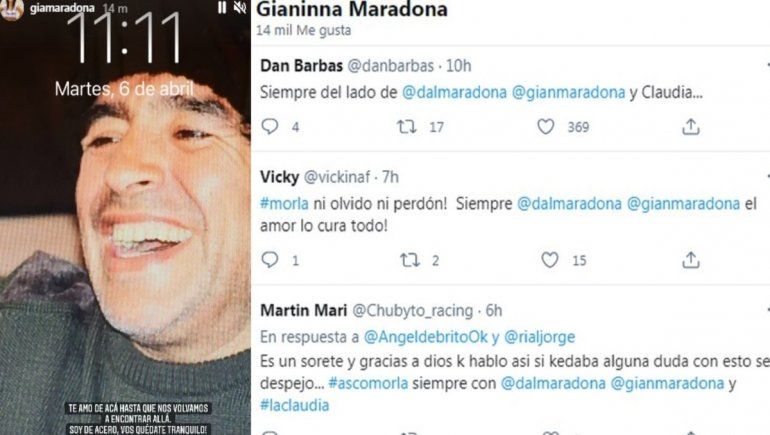Unmute the story sound icon

tap(240, 7)
